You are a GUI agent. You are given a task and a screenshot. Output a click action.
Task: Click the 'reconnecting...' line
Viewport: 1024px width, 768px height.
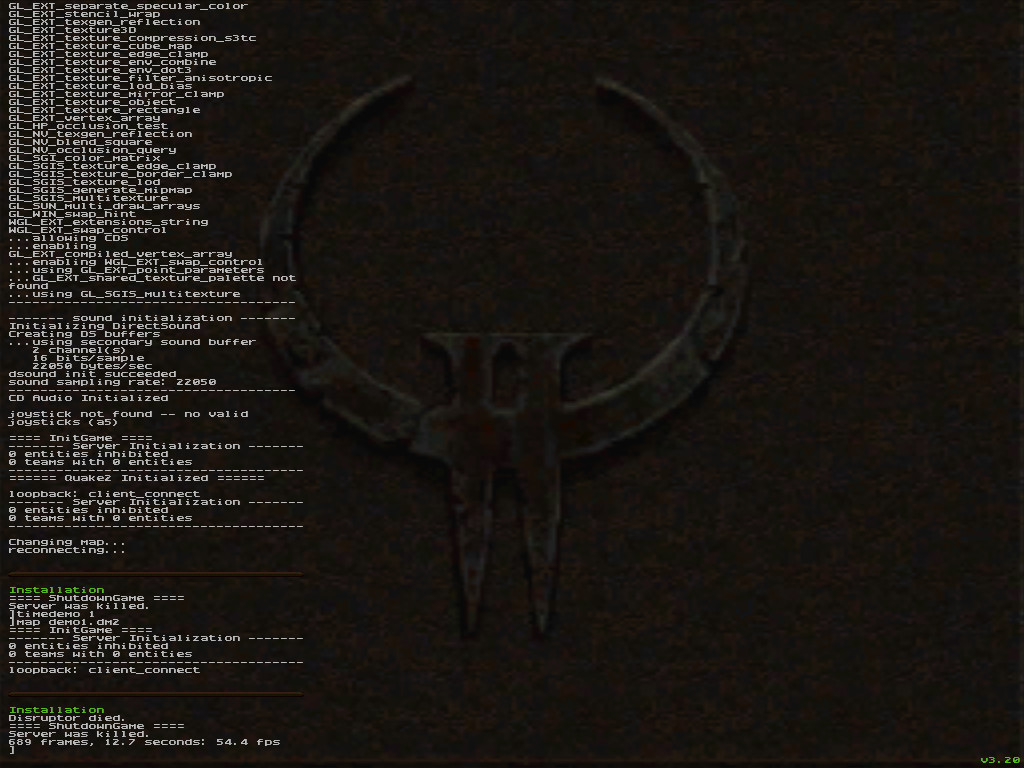click(x=67, y=550)
